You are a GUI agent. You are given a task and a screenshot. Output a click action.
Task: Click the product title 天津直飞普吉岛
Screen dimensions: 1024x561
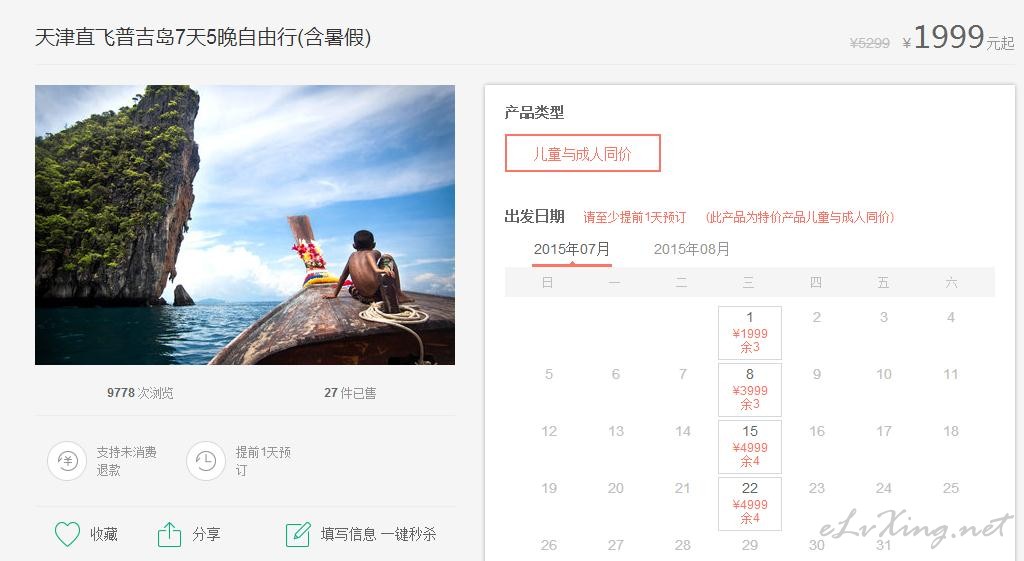202,37
